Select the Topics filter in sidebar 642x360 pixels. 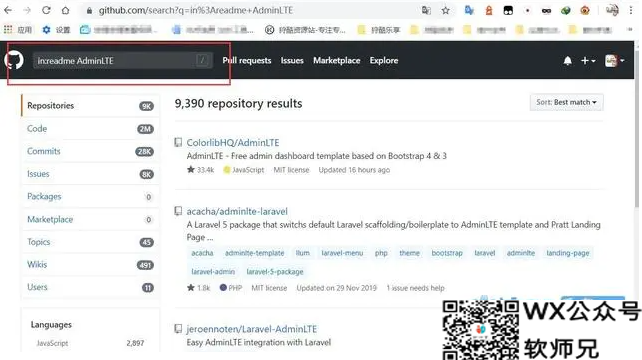[x=90, y=242]
